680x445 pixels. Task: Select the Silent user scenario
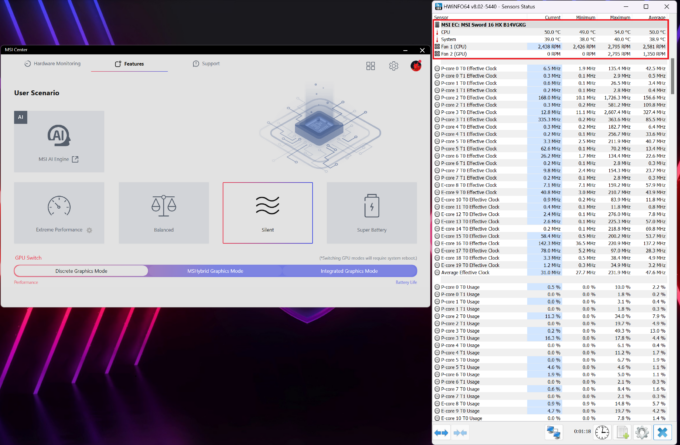pos(268,213)
